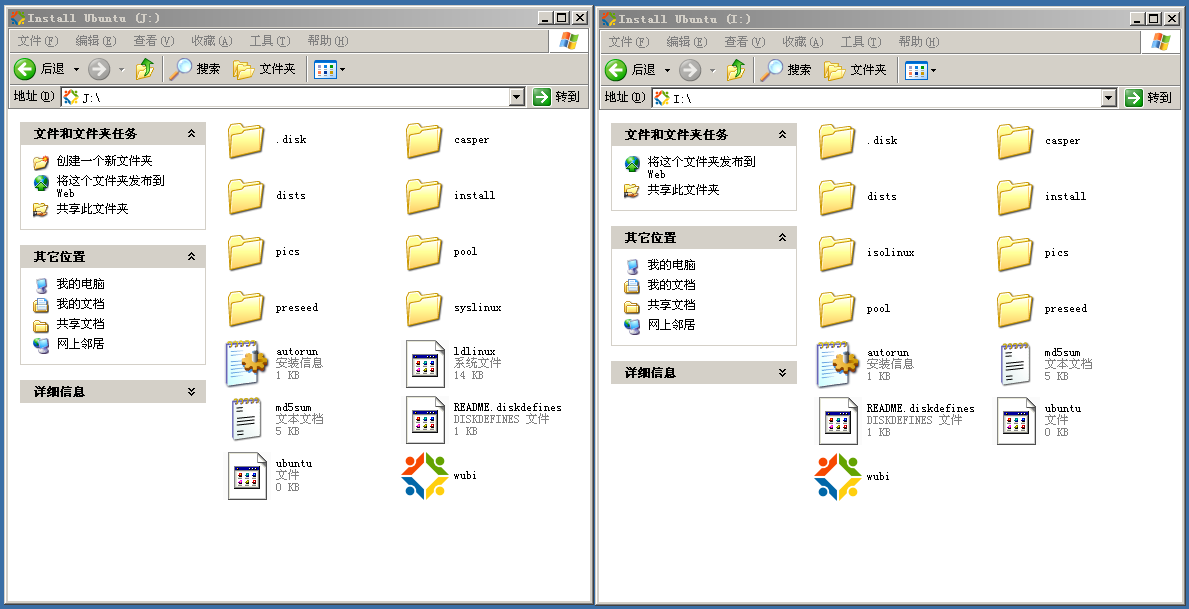
Task: Click the Up folder icon in J: window
Action: point(145,69)
